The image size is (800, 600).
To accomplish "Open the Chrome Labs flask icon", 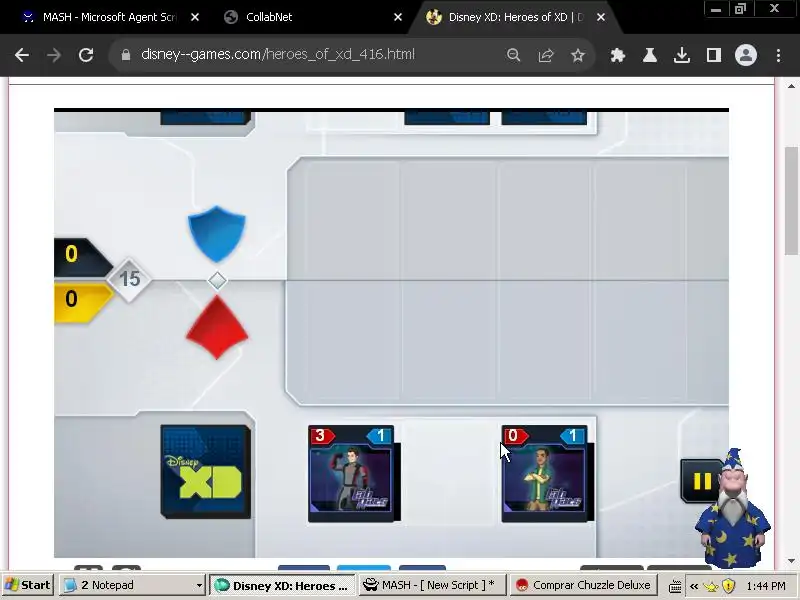I will click(x=649, y=55).
